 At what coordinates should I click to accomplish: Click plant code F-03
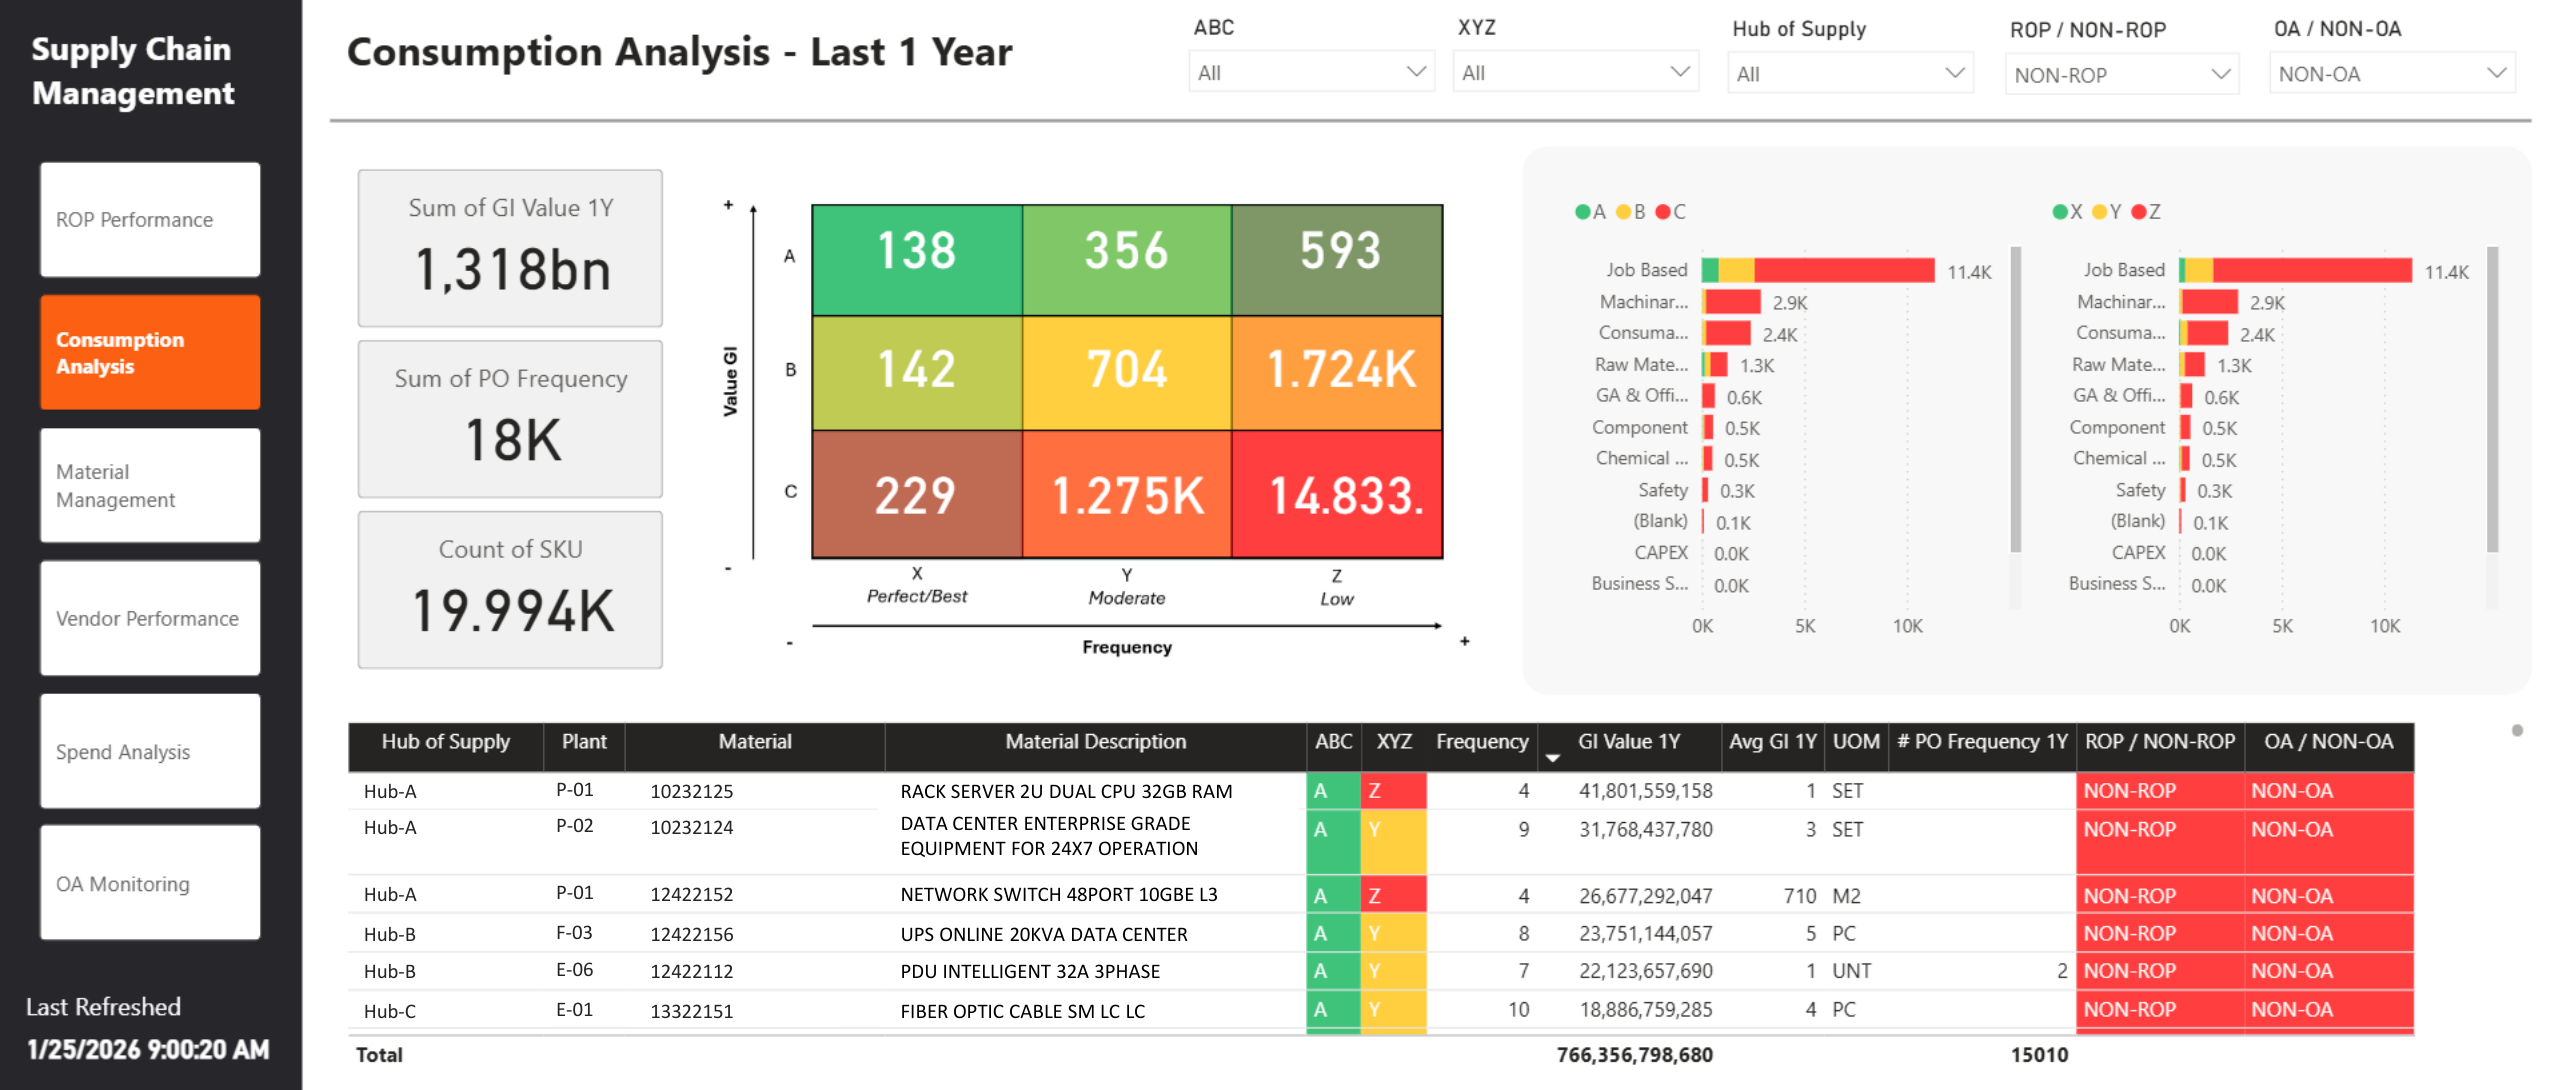tap(574, 933)
